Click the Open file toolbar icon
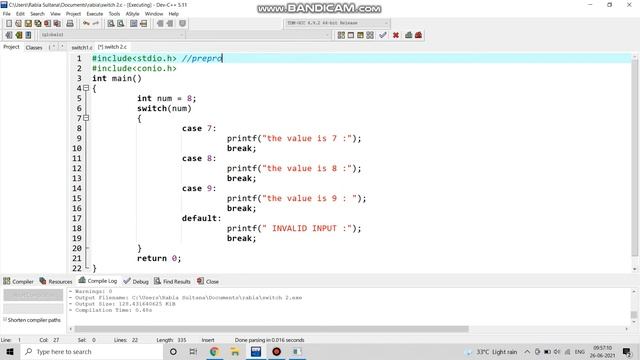 18,24
